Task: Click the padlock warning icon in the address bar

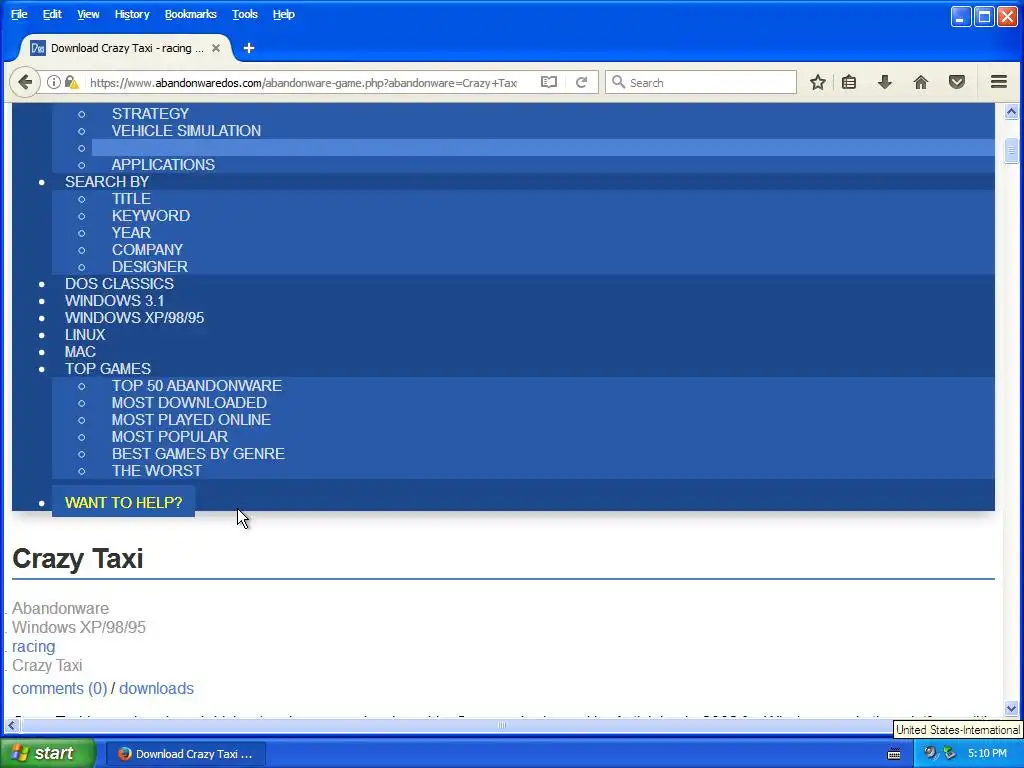Action: (x=72, y=82)
